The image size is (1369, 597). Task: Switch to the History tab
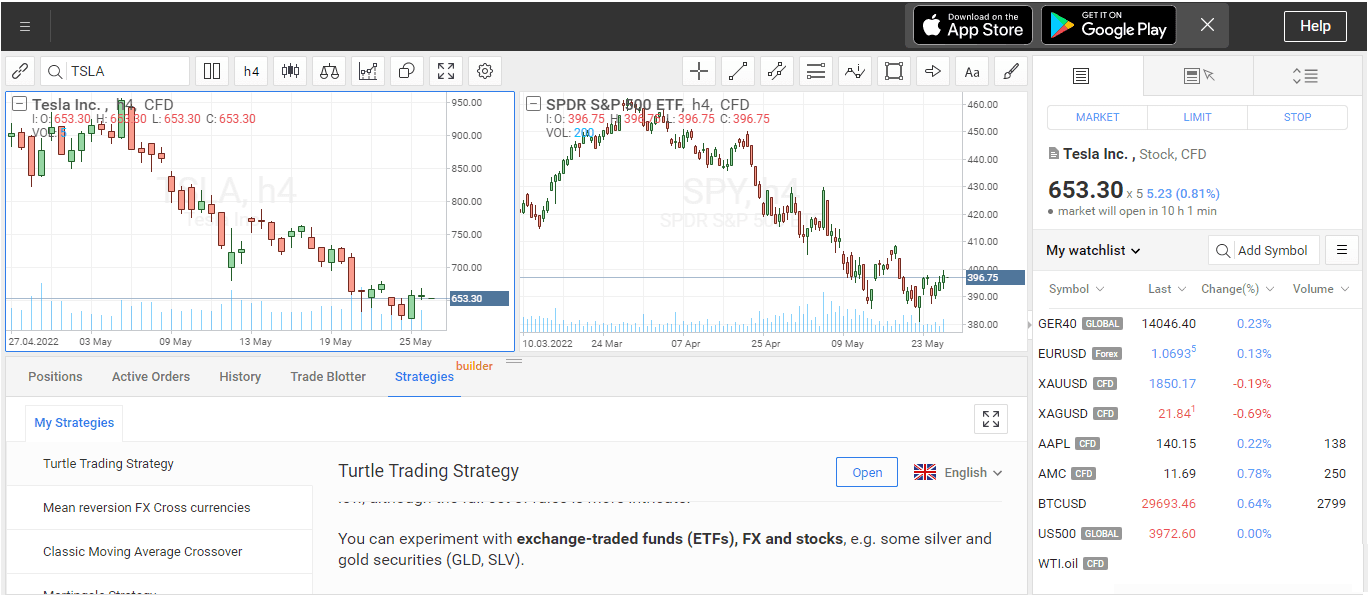coord(240,376)
